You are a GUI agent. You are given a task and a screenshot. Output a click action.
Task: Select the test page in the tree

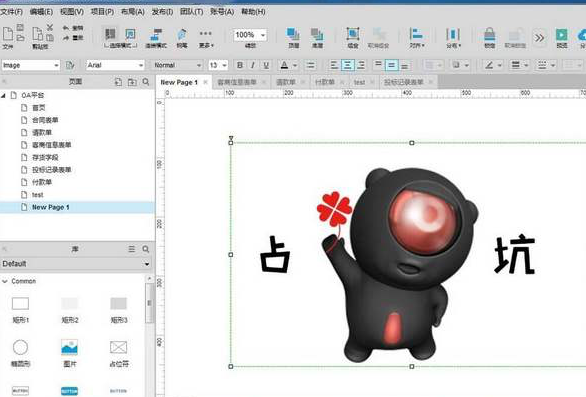(x=37, y=195)
